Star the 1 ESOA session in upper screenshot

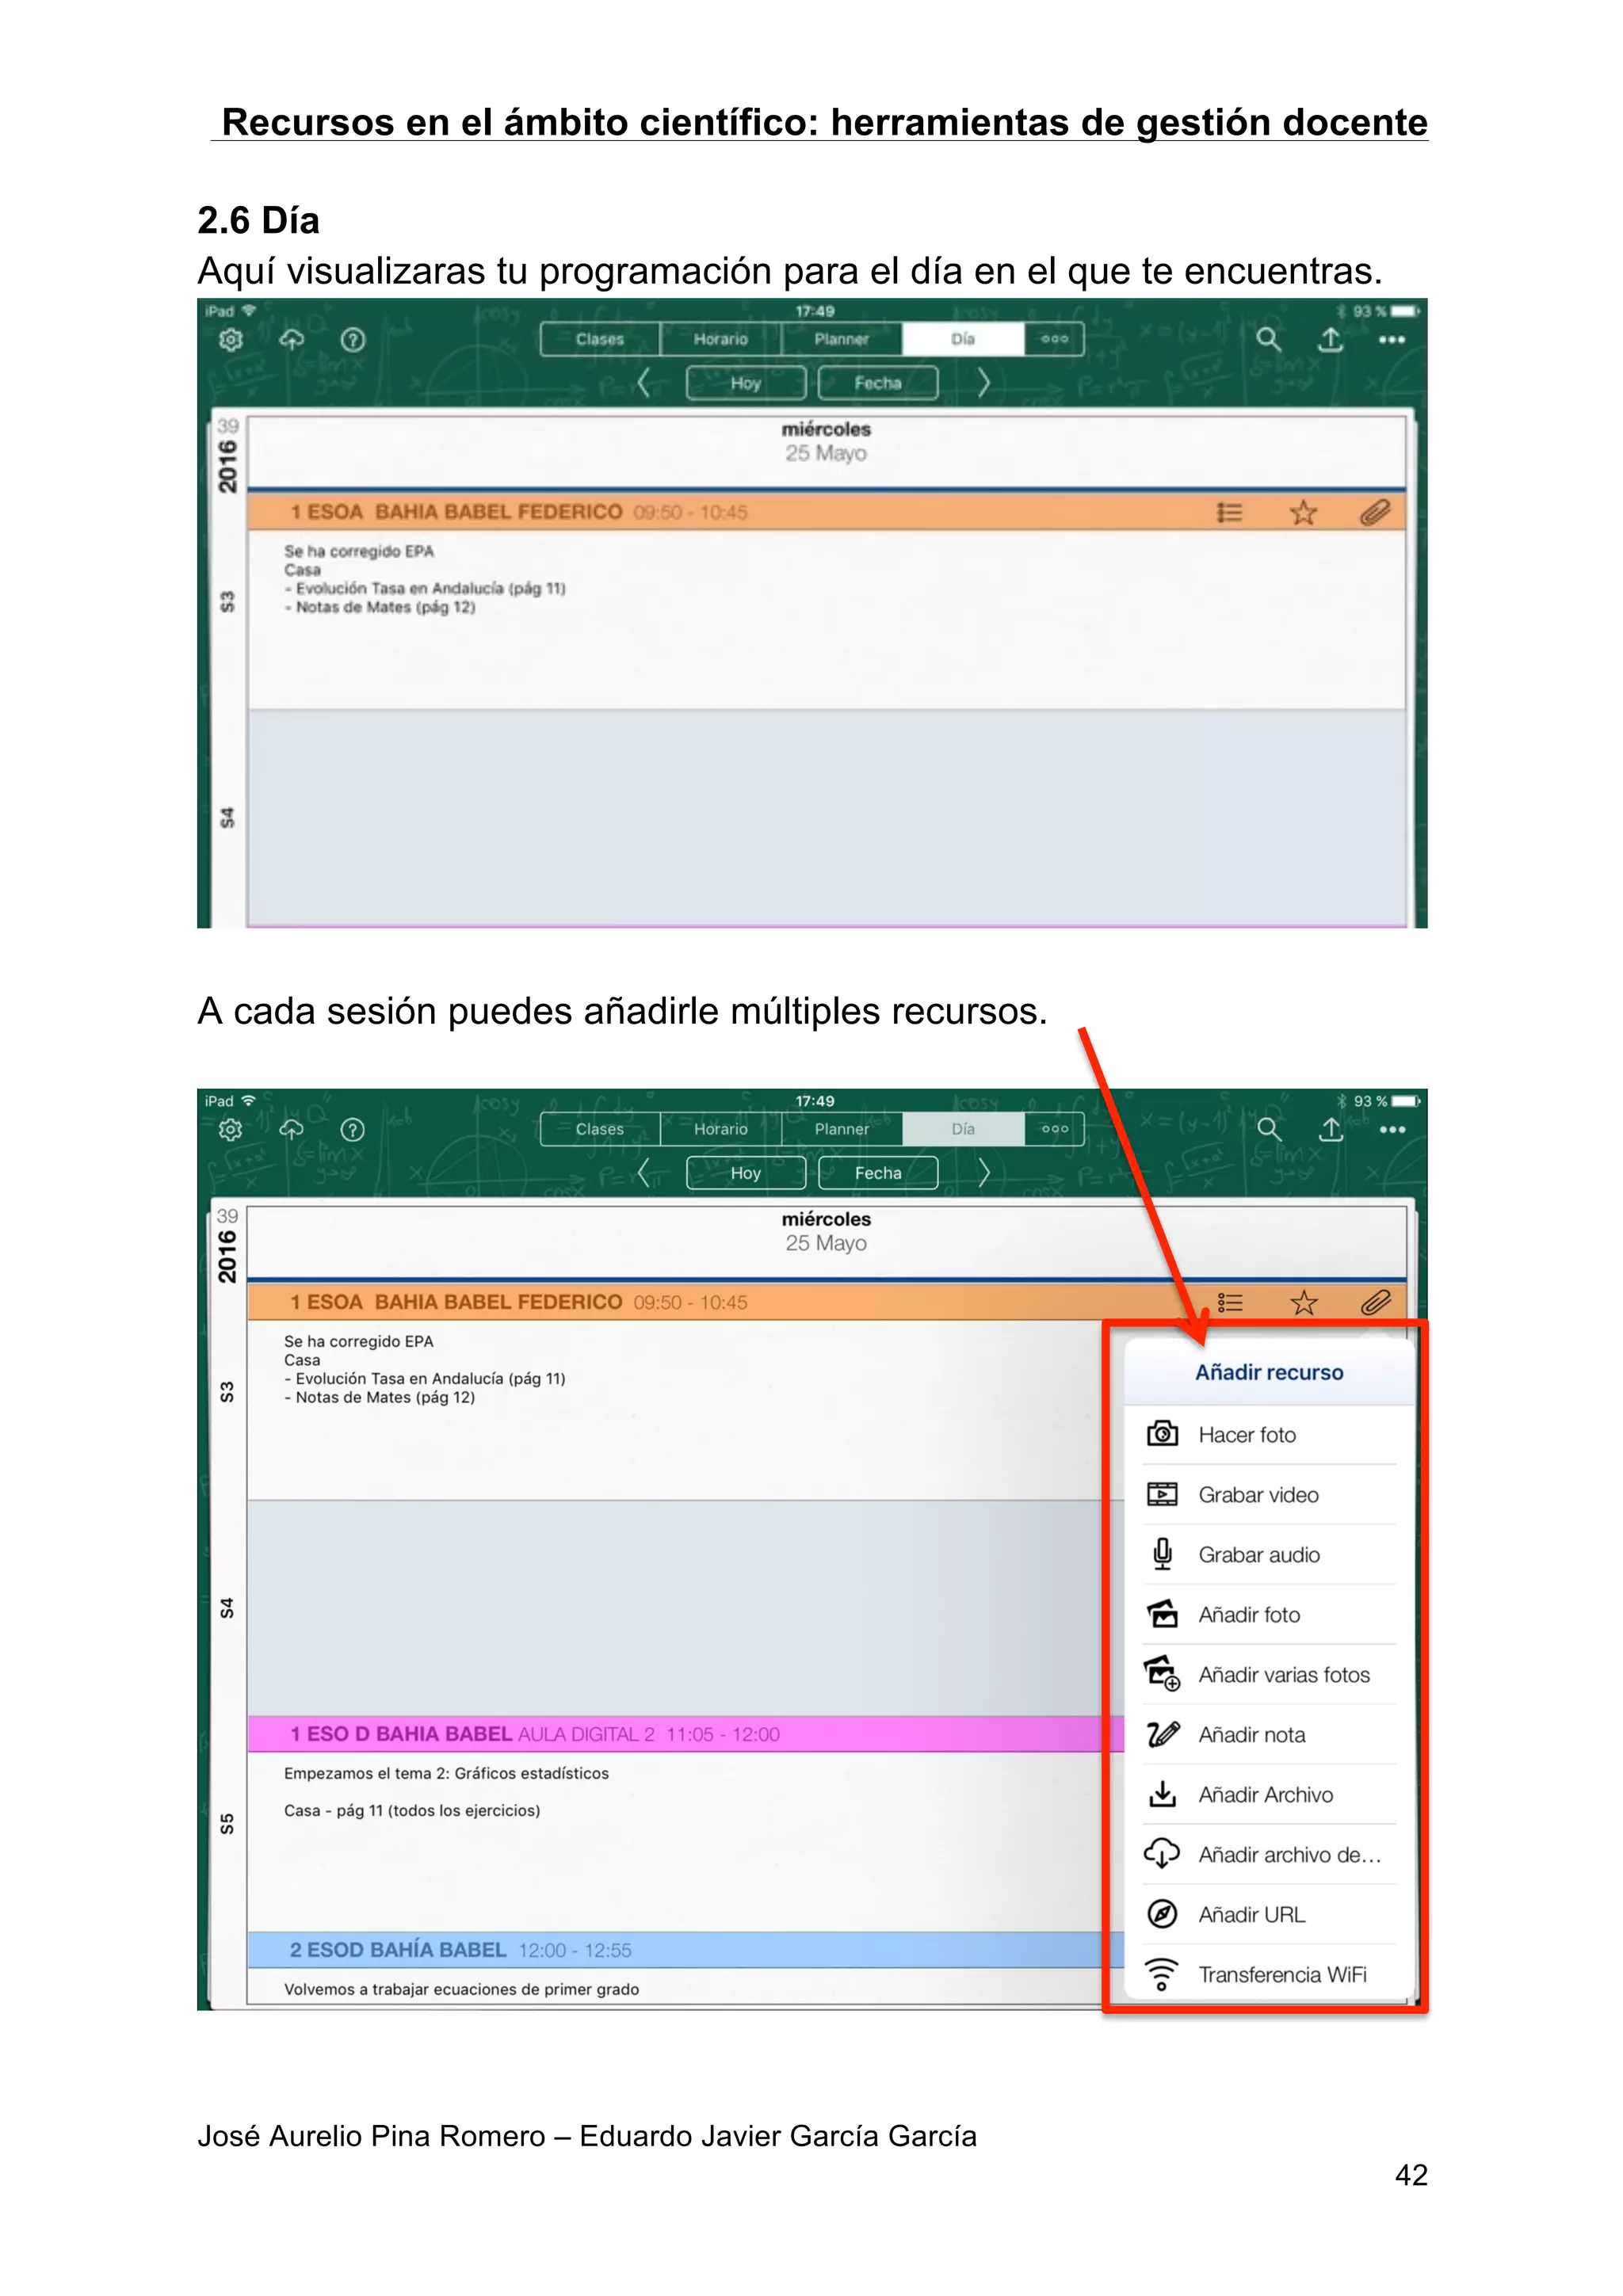(x=1303, y=513)
